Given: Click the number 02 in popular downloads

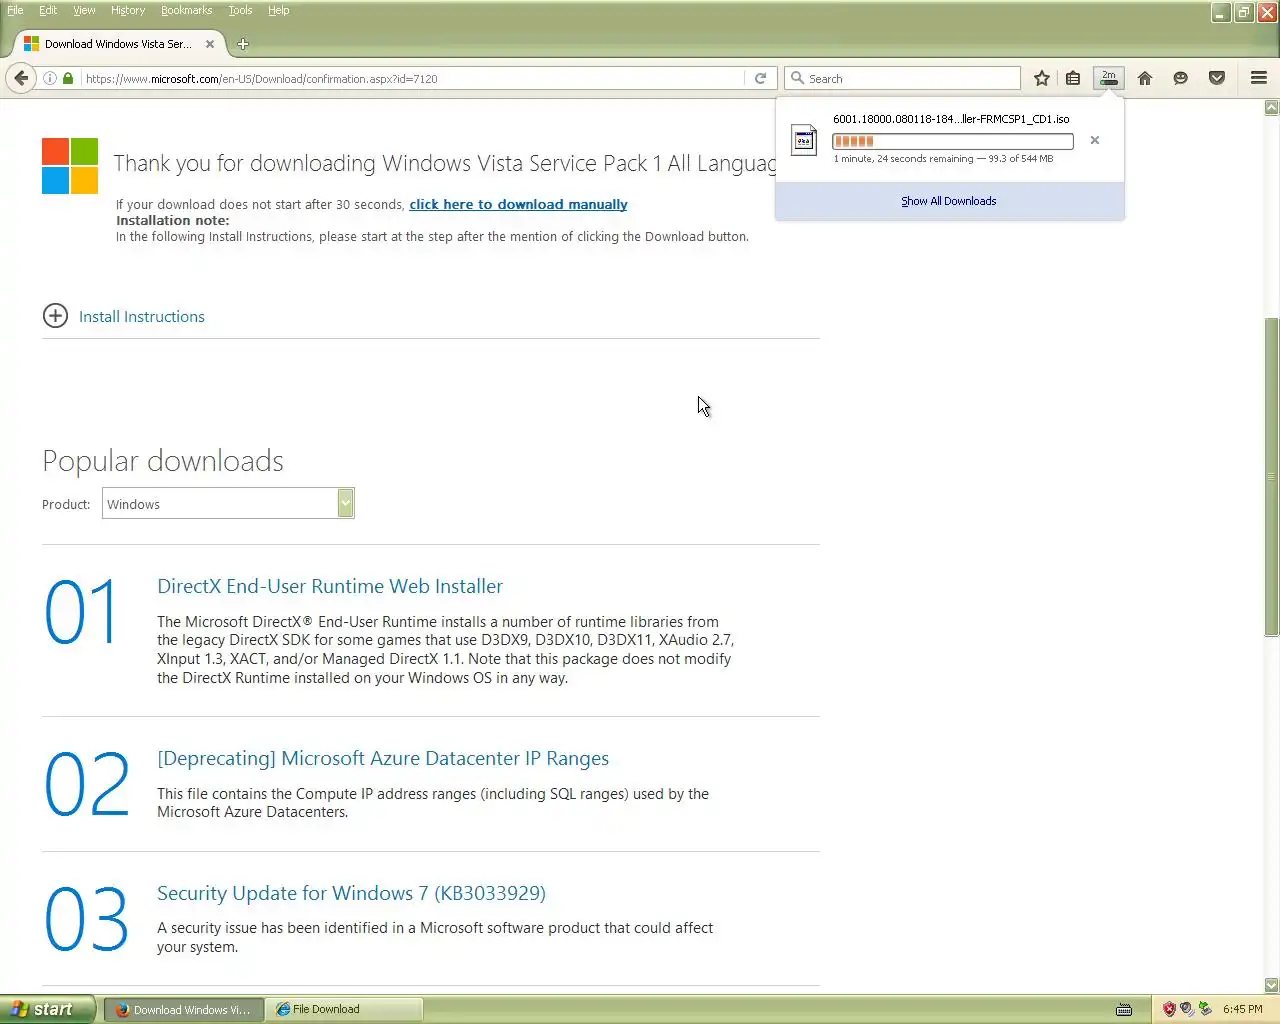Looking at the screenshot, I should pyautogui.click(x=87, y=784).
